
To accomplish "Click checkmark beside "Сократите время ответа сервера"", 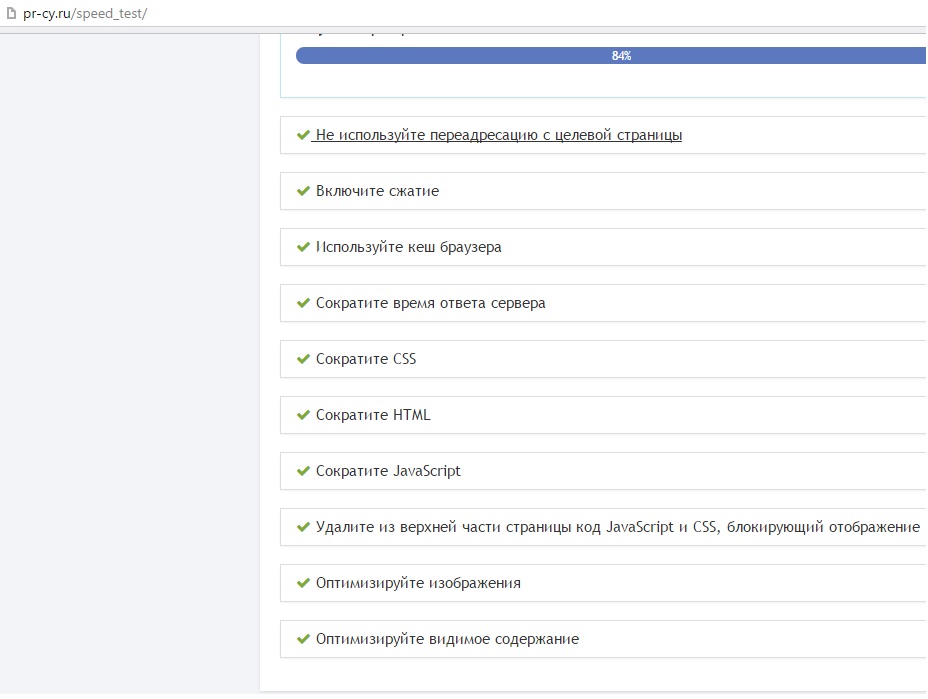I will point(303,303).
